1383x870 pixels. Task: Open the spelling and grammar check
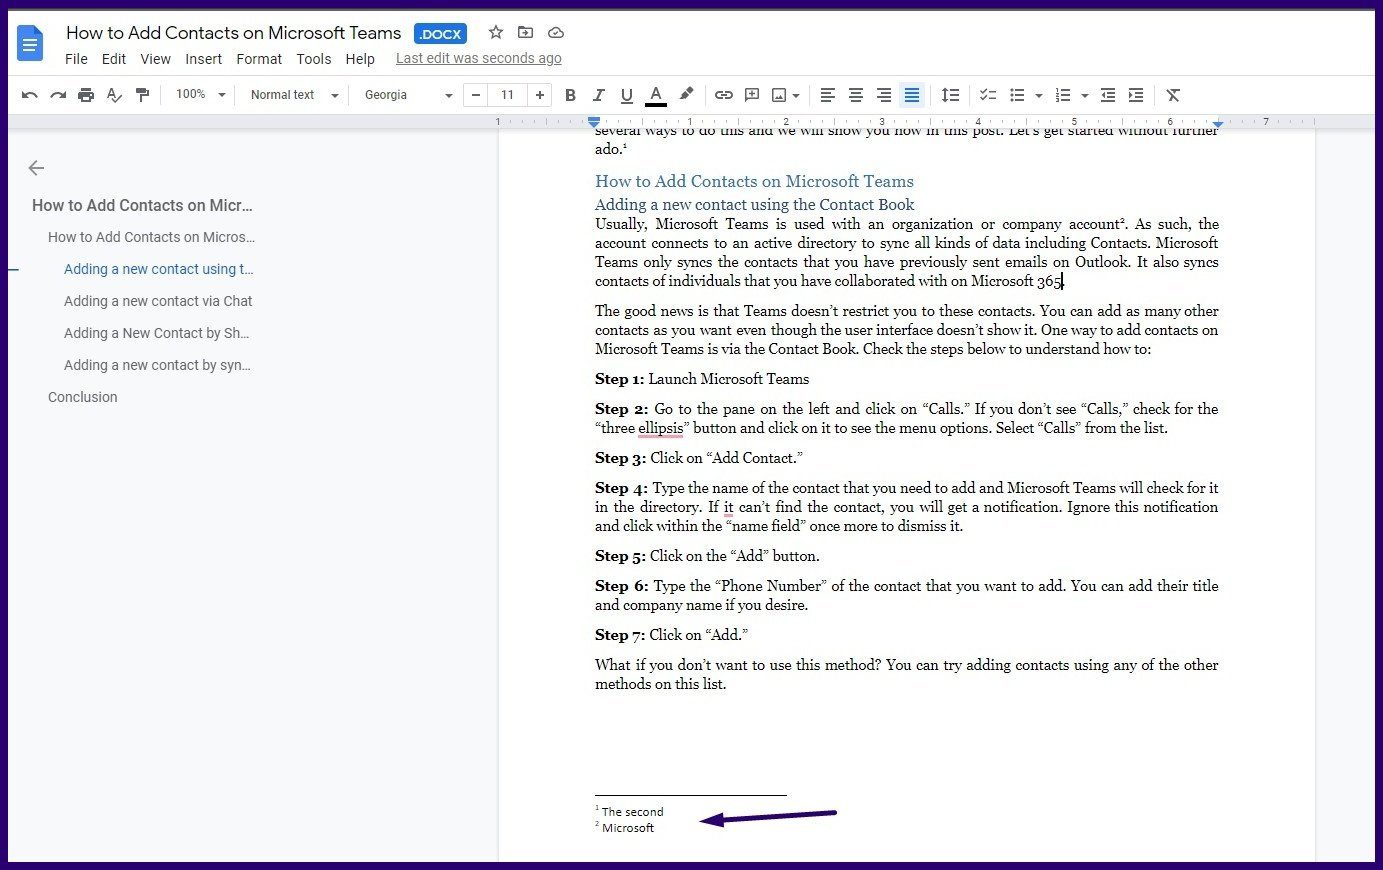(113, 95)
